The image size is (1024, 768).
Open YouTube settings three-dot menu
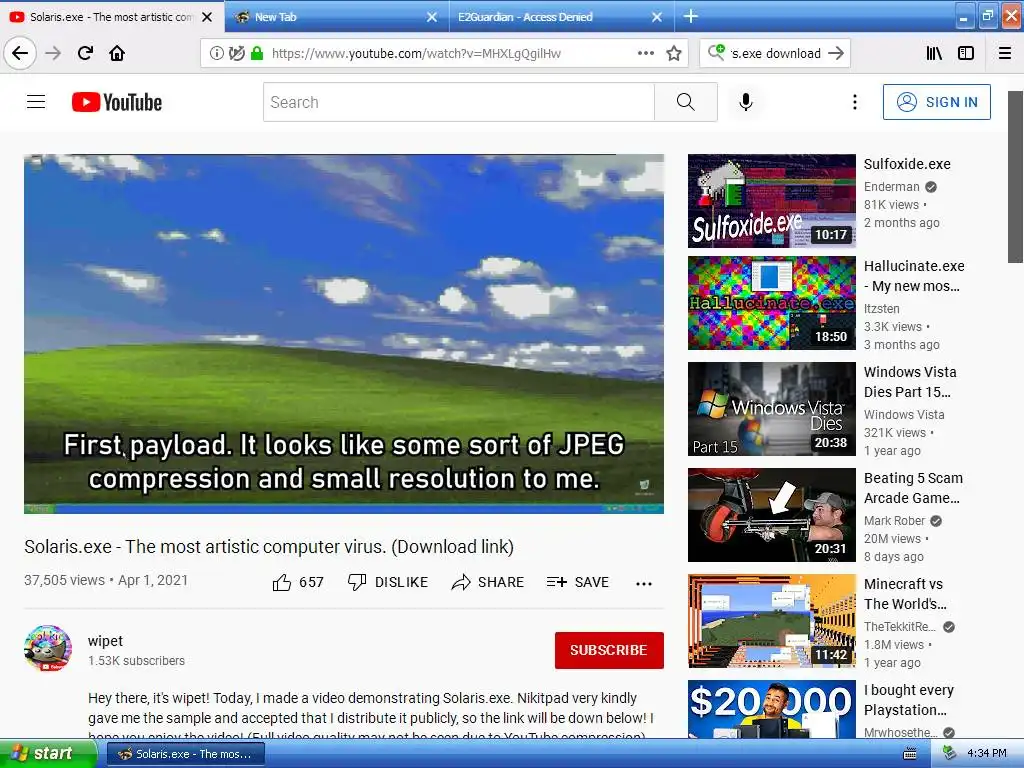(x=854, y=102)
